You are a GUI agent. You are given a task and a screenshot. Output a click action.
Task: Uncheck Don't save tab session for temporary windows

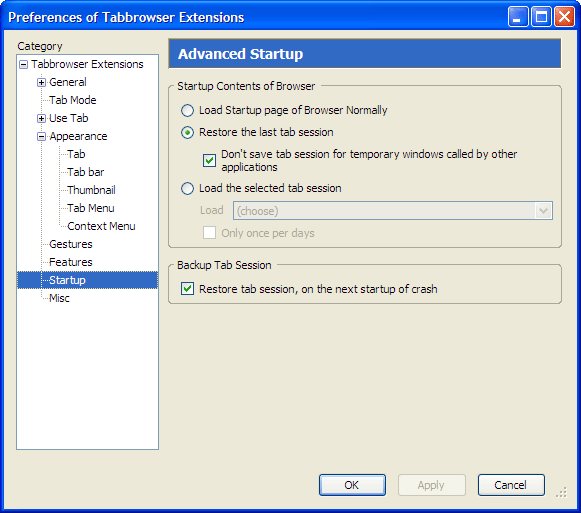(x=209, y=160)
